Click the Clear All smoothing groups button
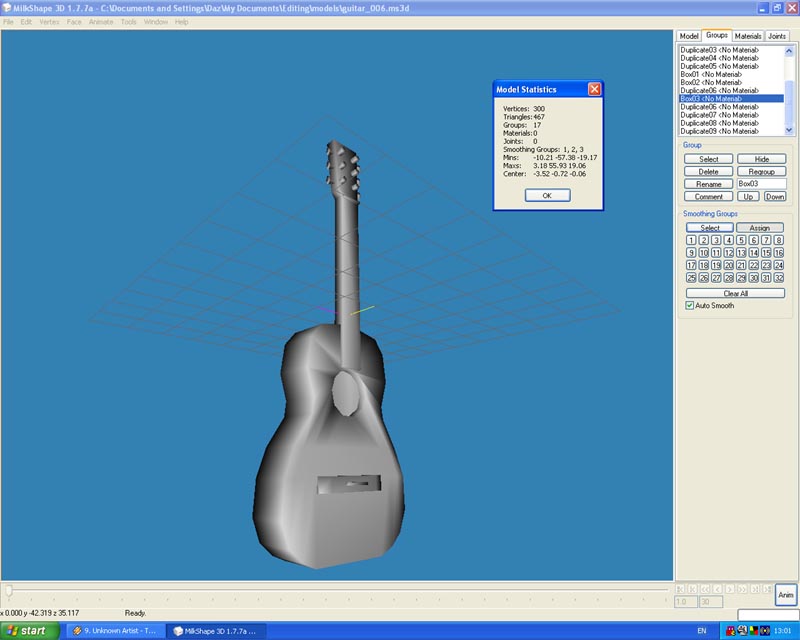800x640 pixels. click(x=735, y=293)
